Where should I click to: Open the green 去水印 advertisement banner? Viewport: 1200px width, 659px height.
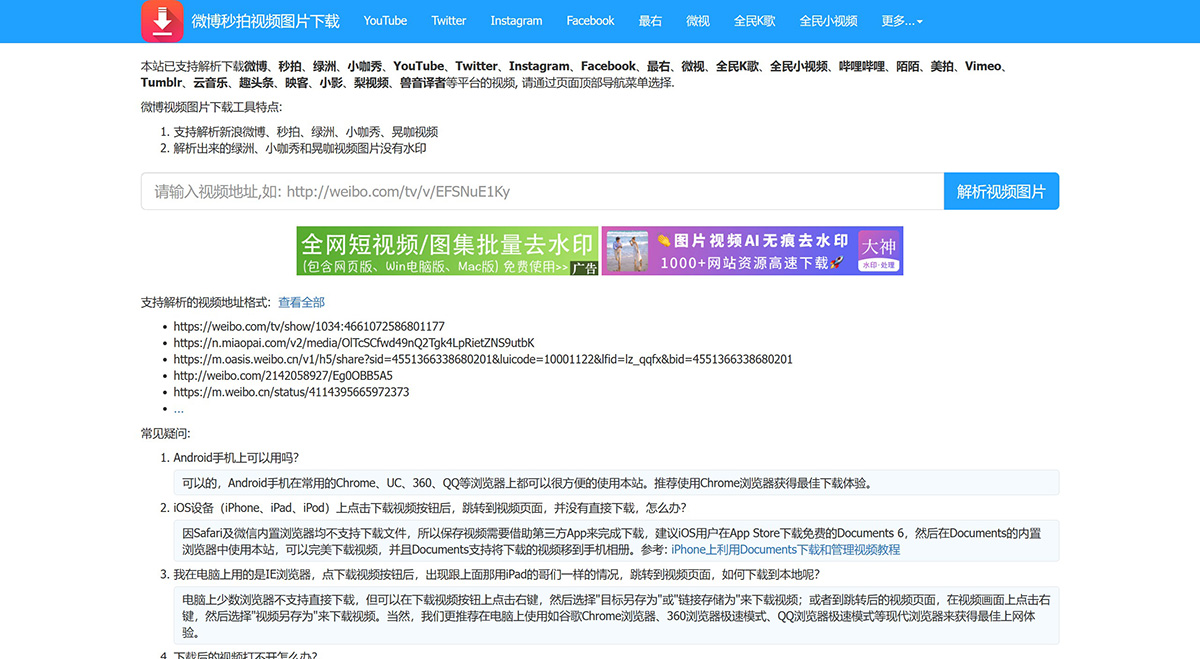pyautogui.click(x=446, y=250)
